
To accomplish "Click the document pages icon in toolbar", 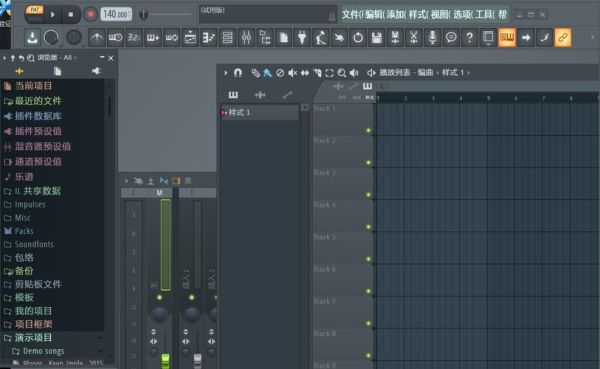I will click(284, 38).
